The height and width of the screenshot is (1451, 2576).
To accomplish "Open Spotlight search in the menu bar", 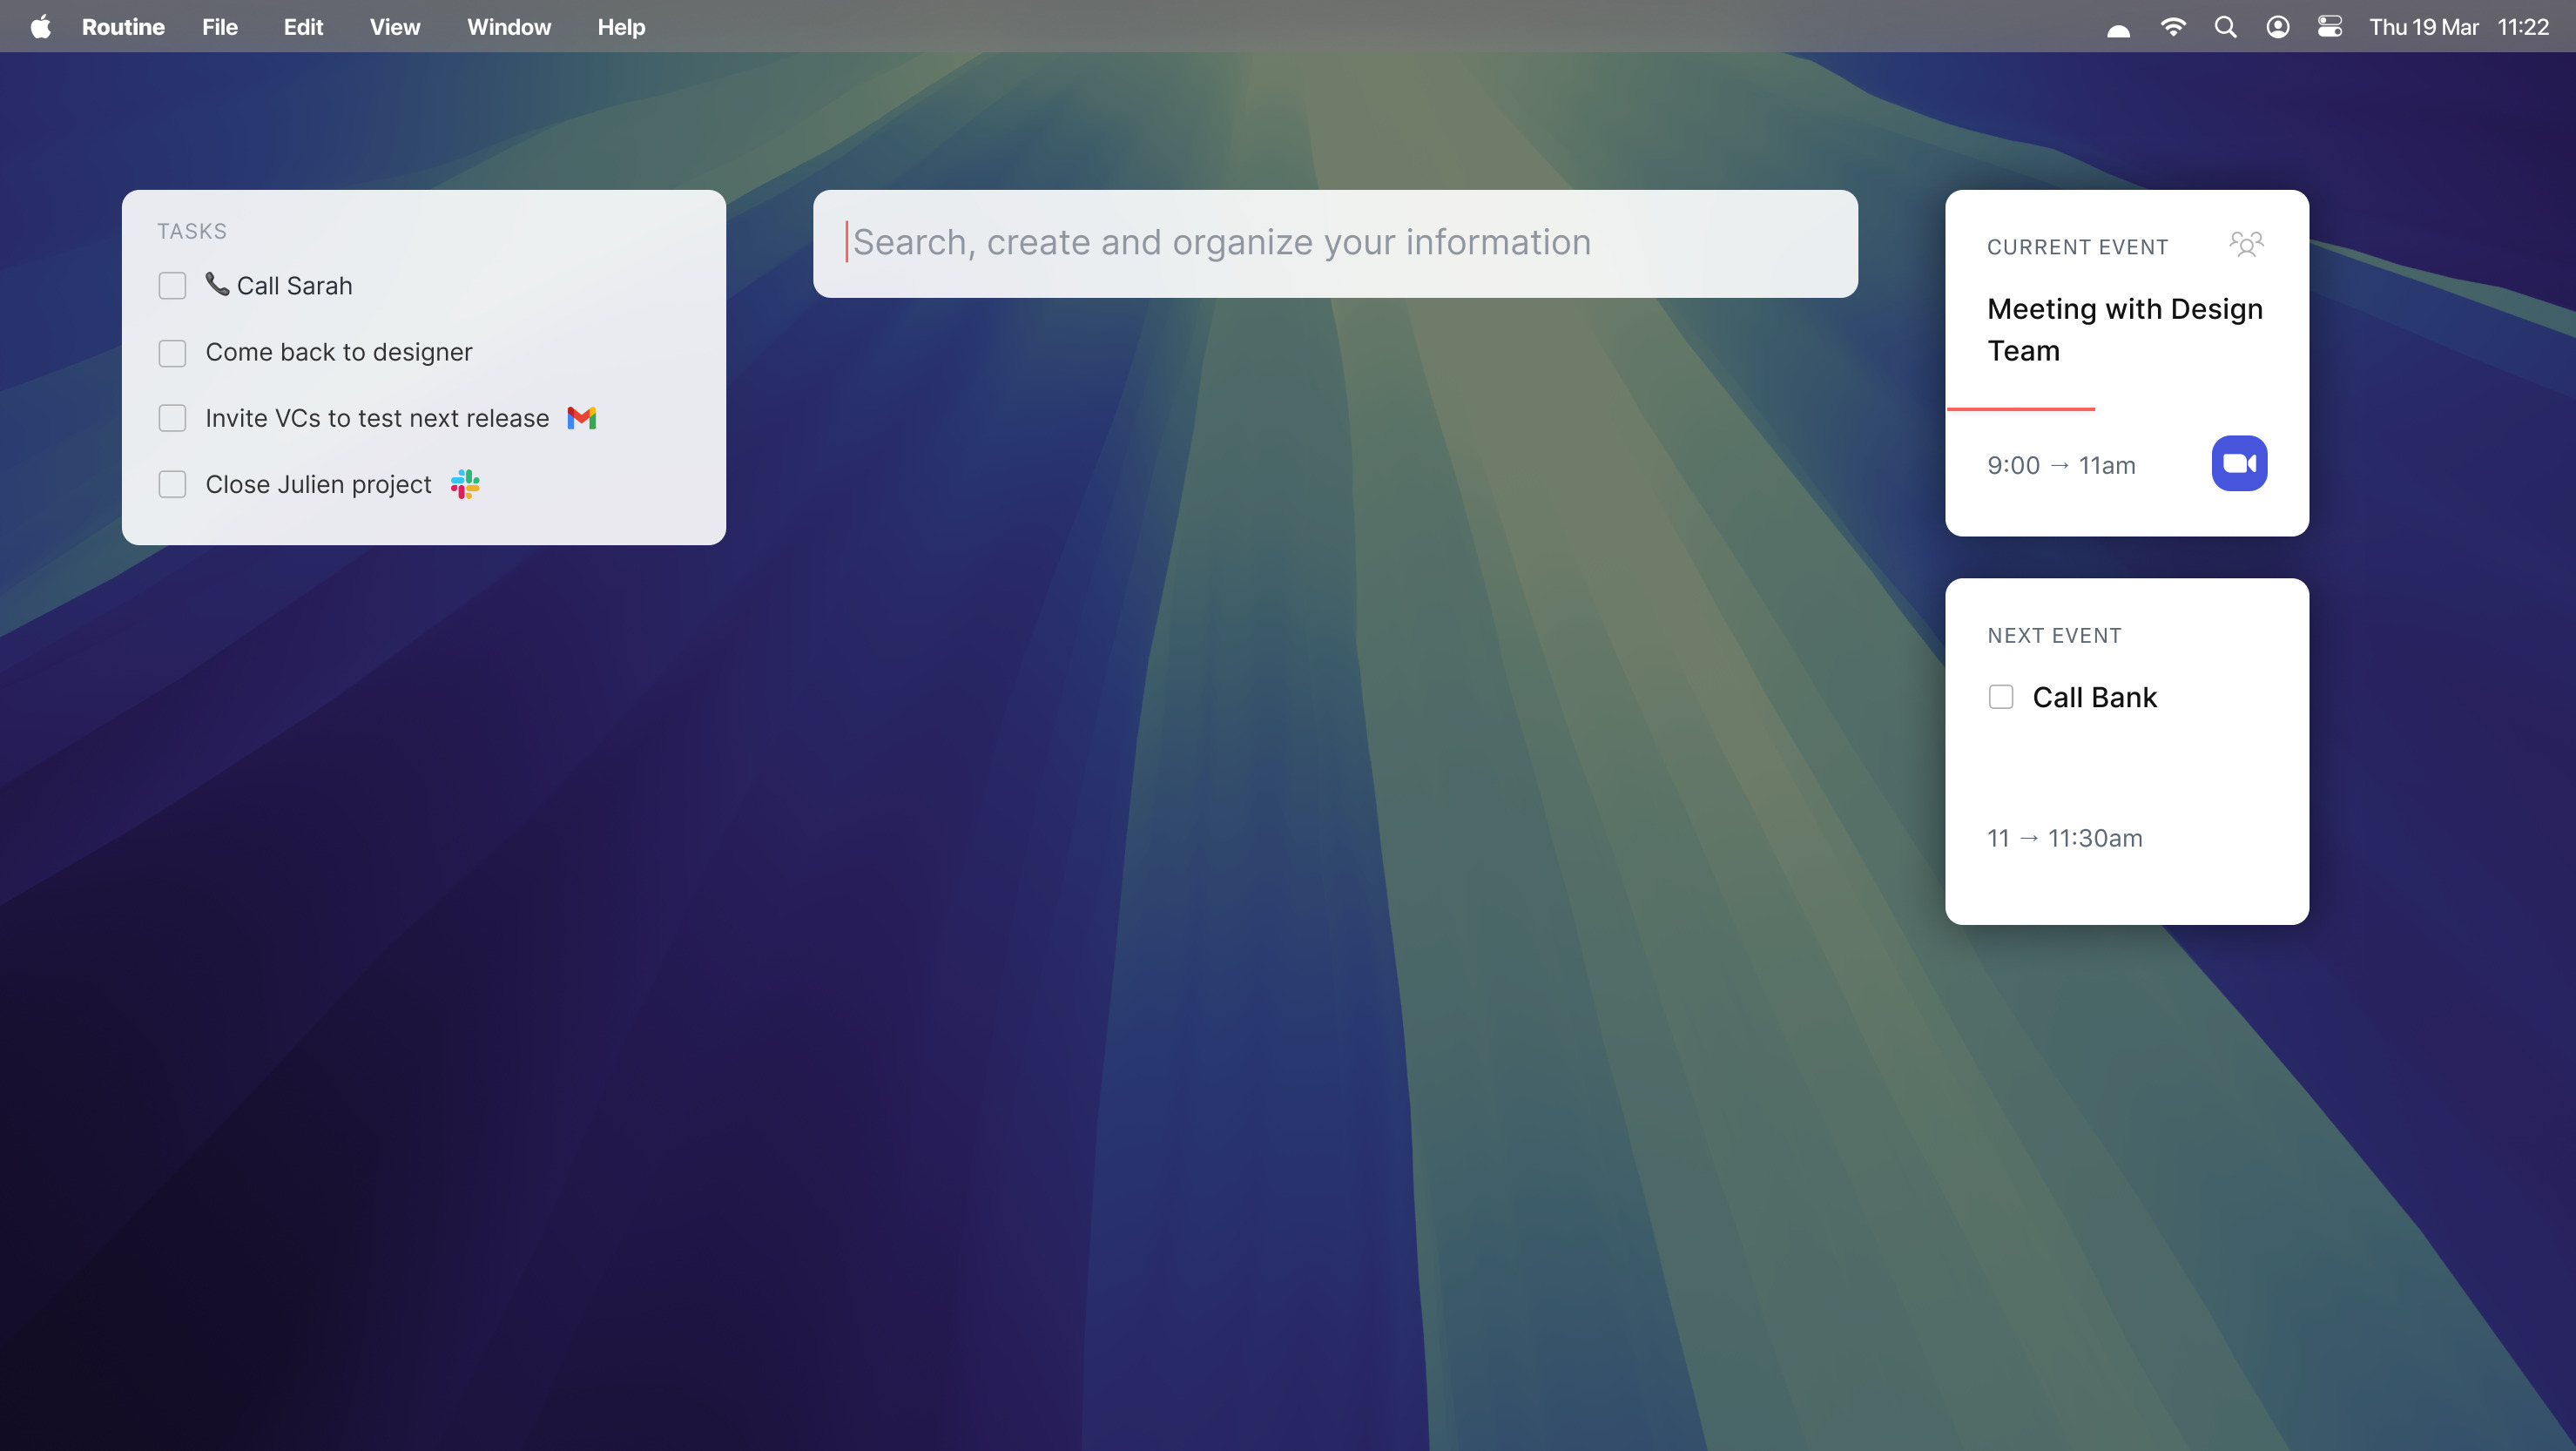I will [2225, 27].
